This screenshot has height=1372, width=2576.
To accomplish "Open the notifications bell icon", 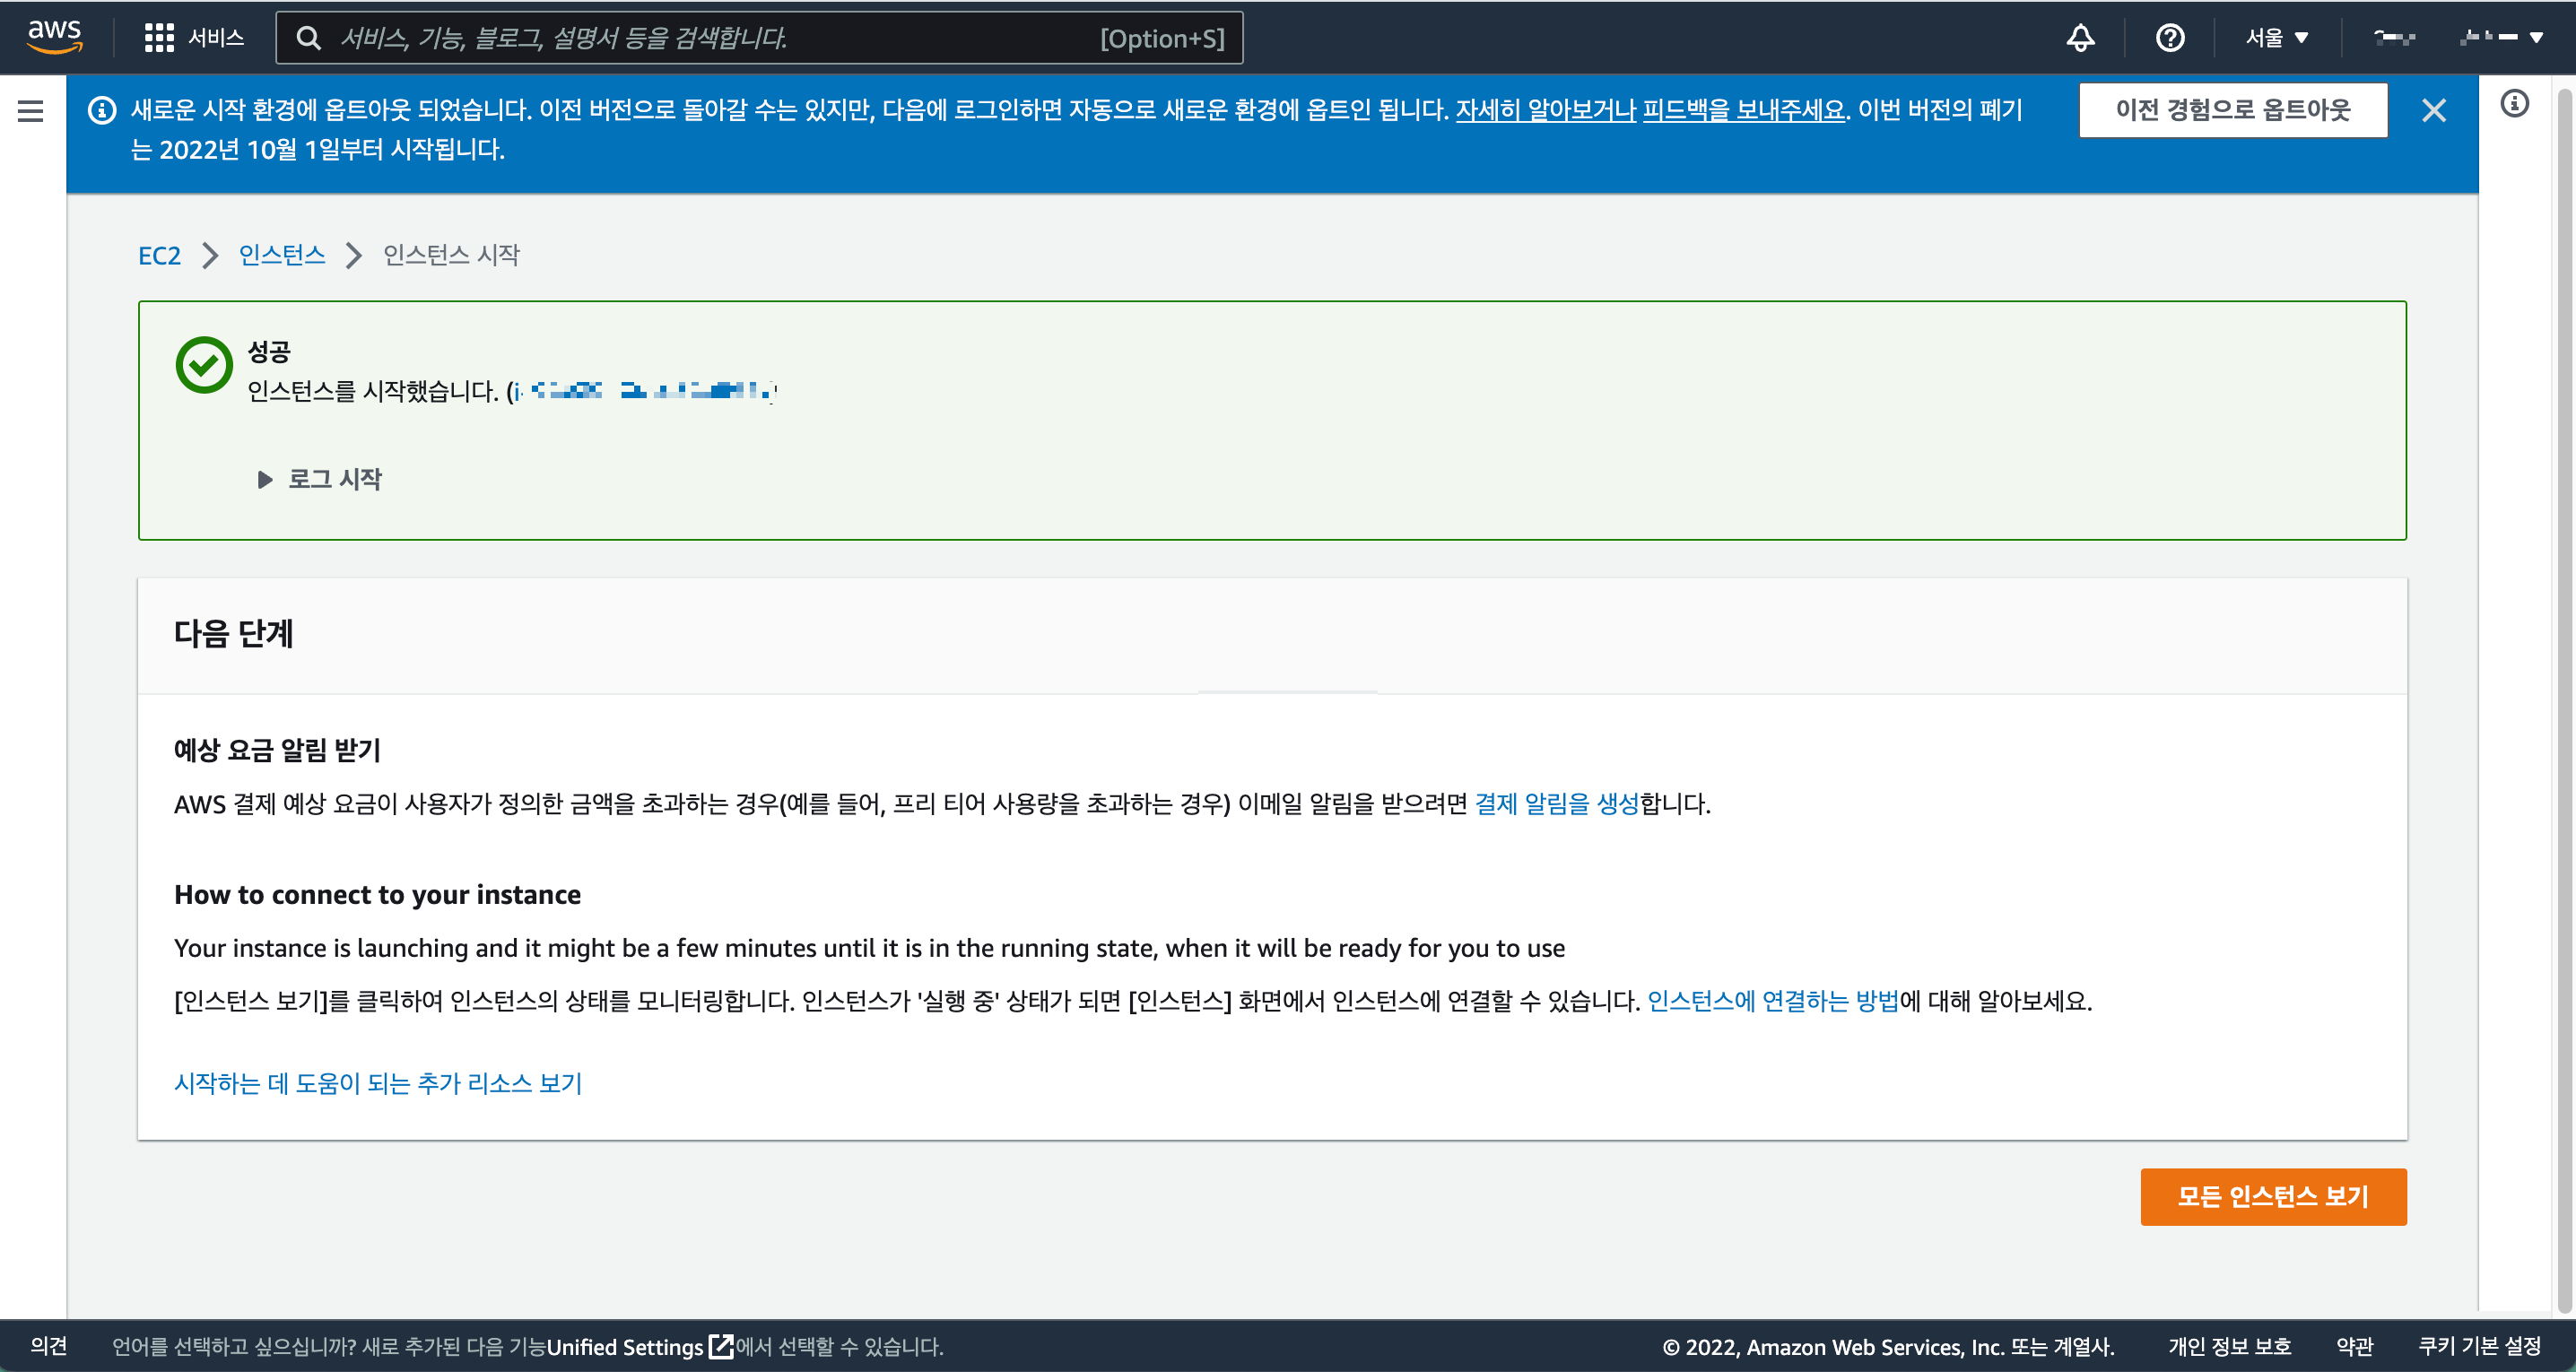I will 2080,38.
